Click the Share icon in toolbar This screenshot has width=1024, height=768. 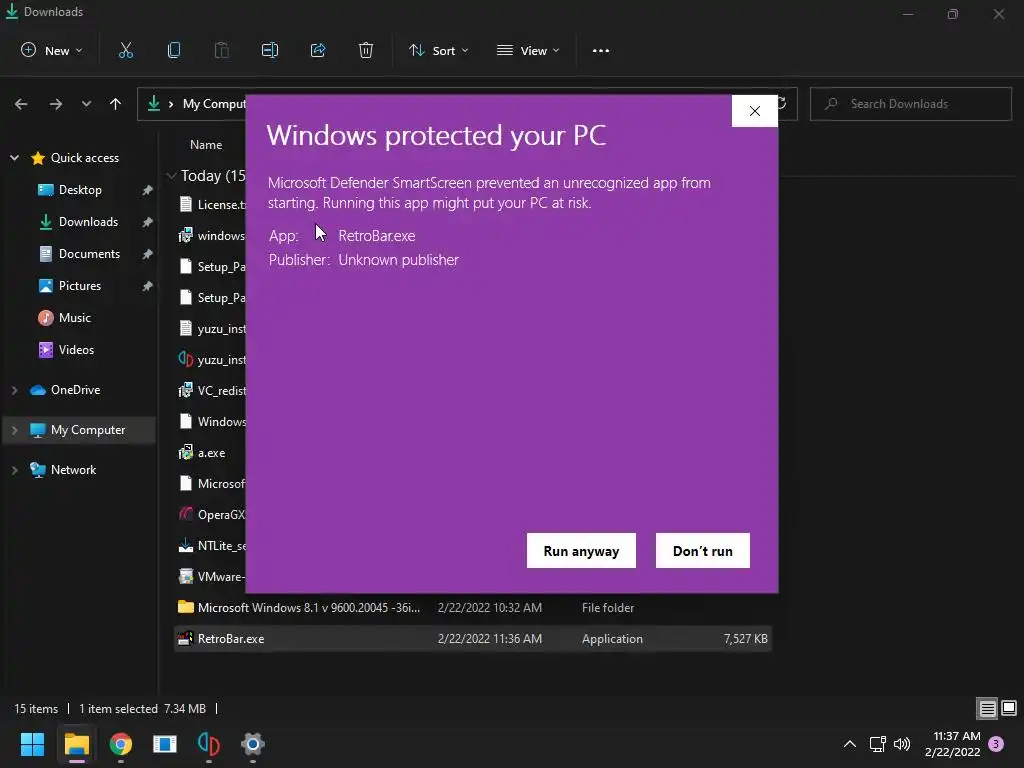point(318,50)
